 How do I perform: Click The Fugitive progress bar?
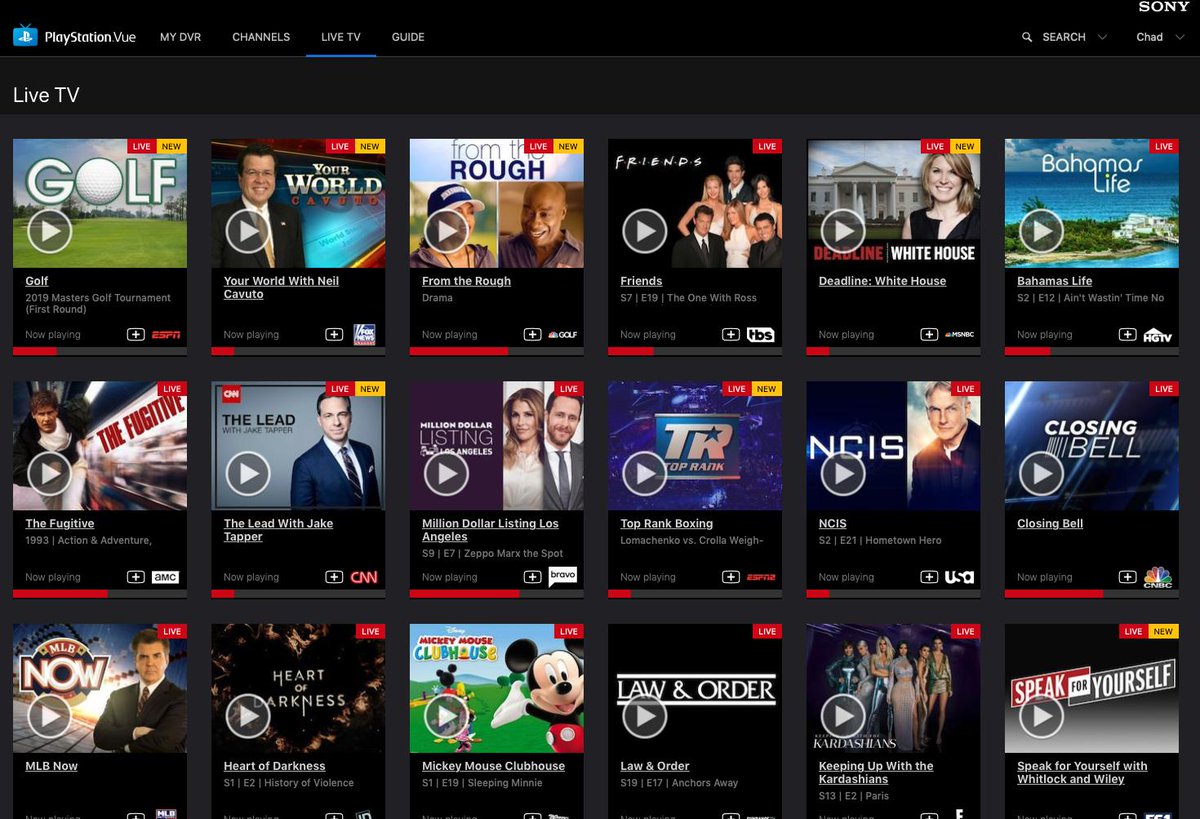[x=100, y=593]
